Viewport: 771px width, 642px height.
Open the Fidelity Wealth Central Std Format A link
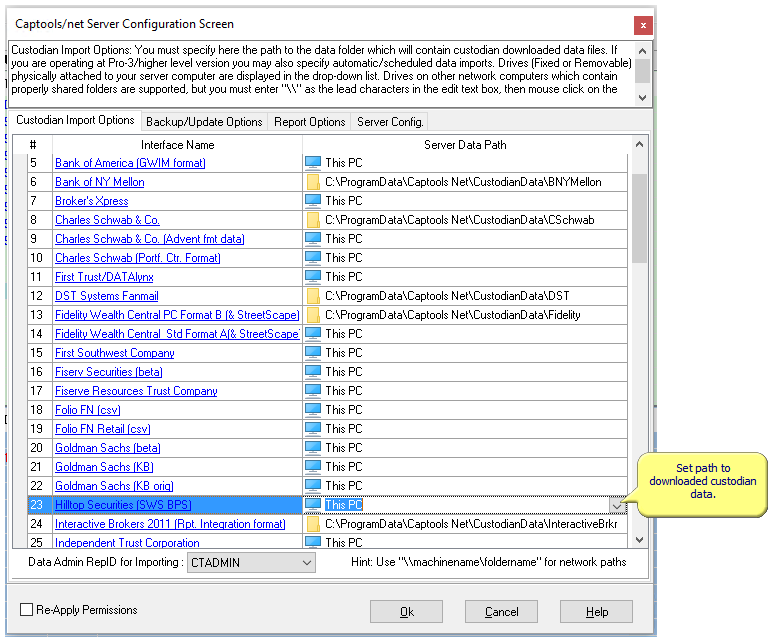[177, 334]
